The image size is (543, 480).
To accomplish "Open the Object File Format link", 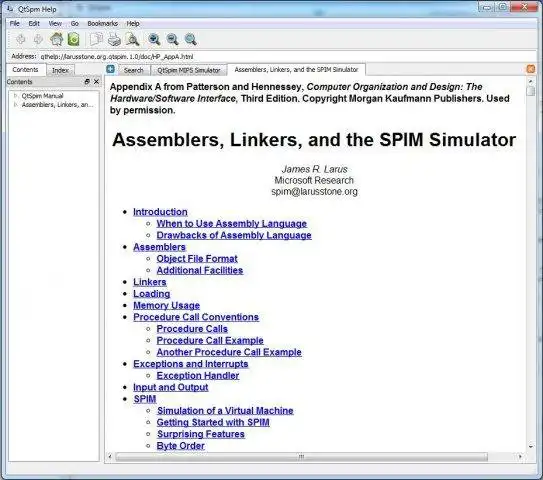I will click(197, 259).
